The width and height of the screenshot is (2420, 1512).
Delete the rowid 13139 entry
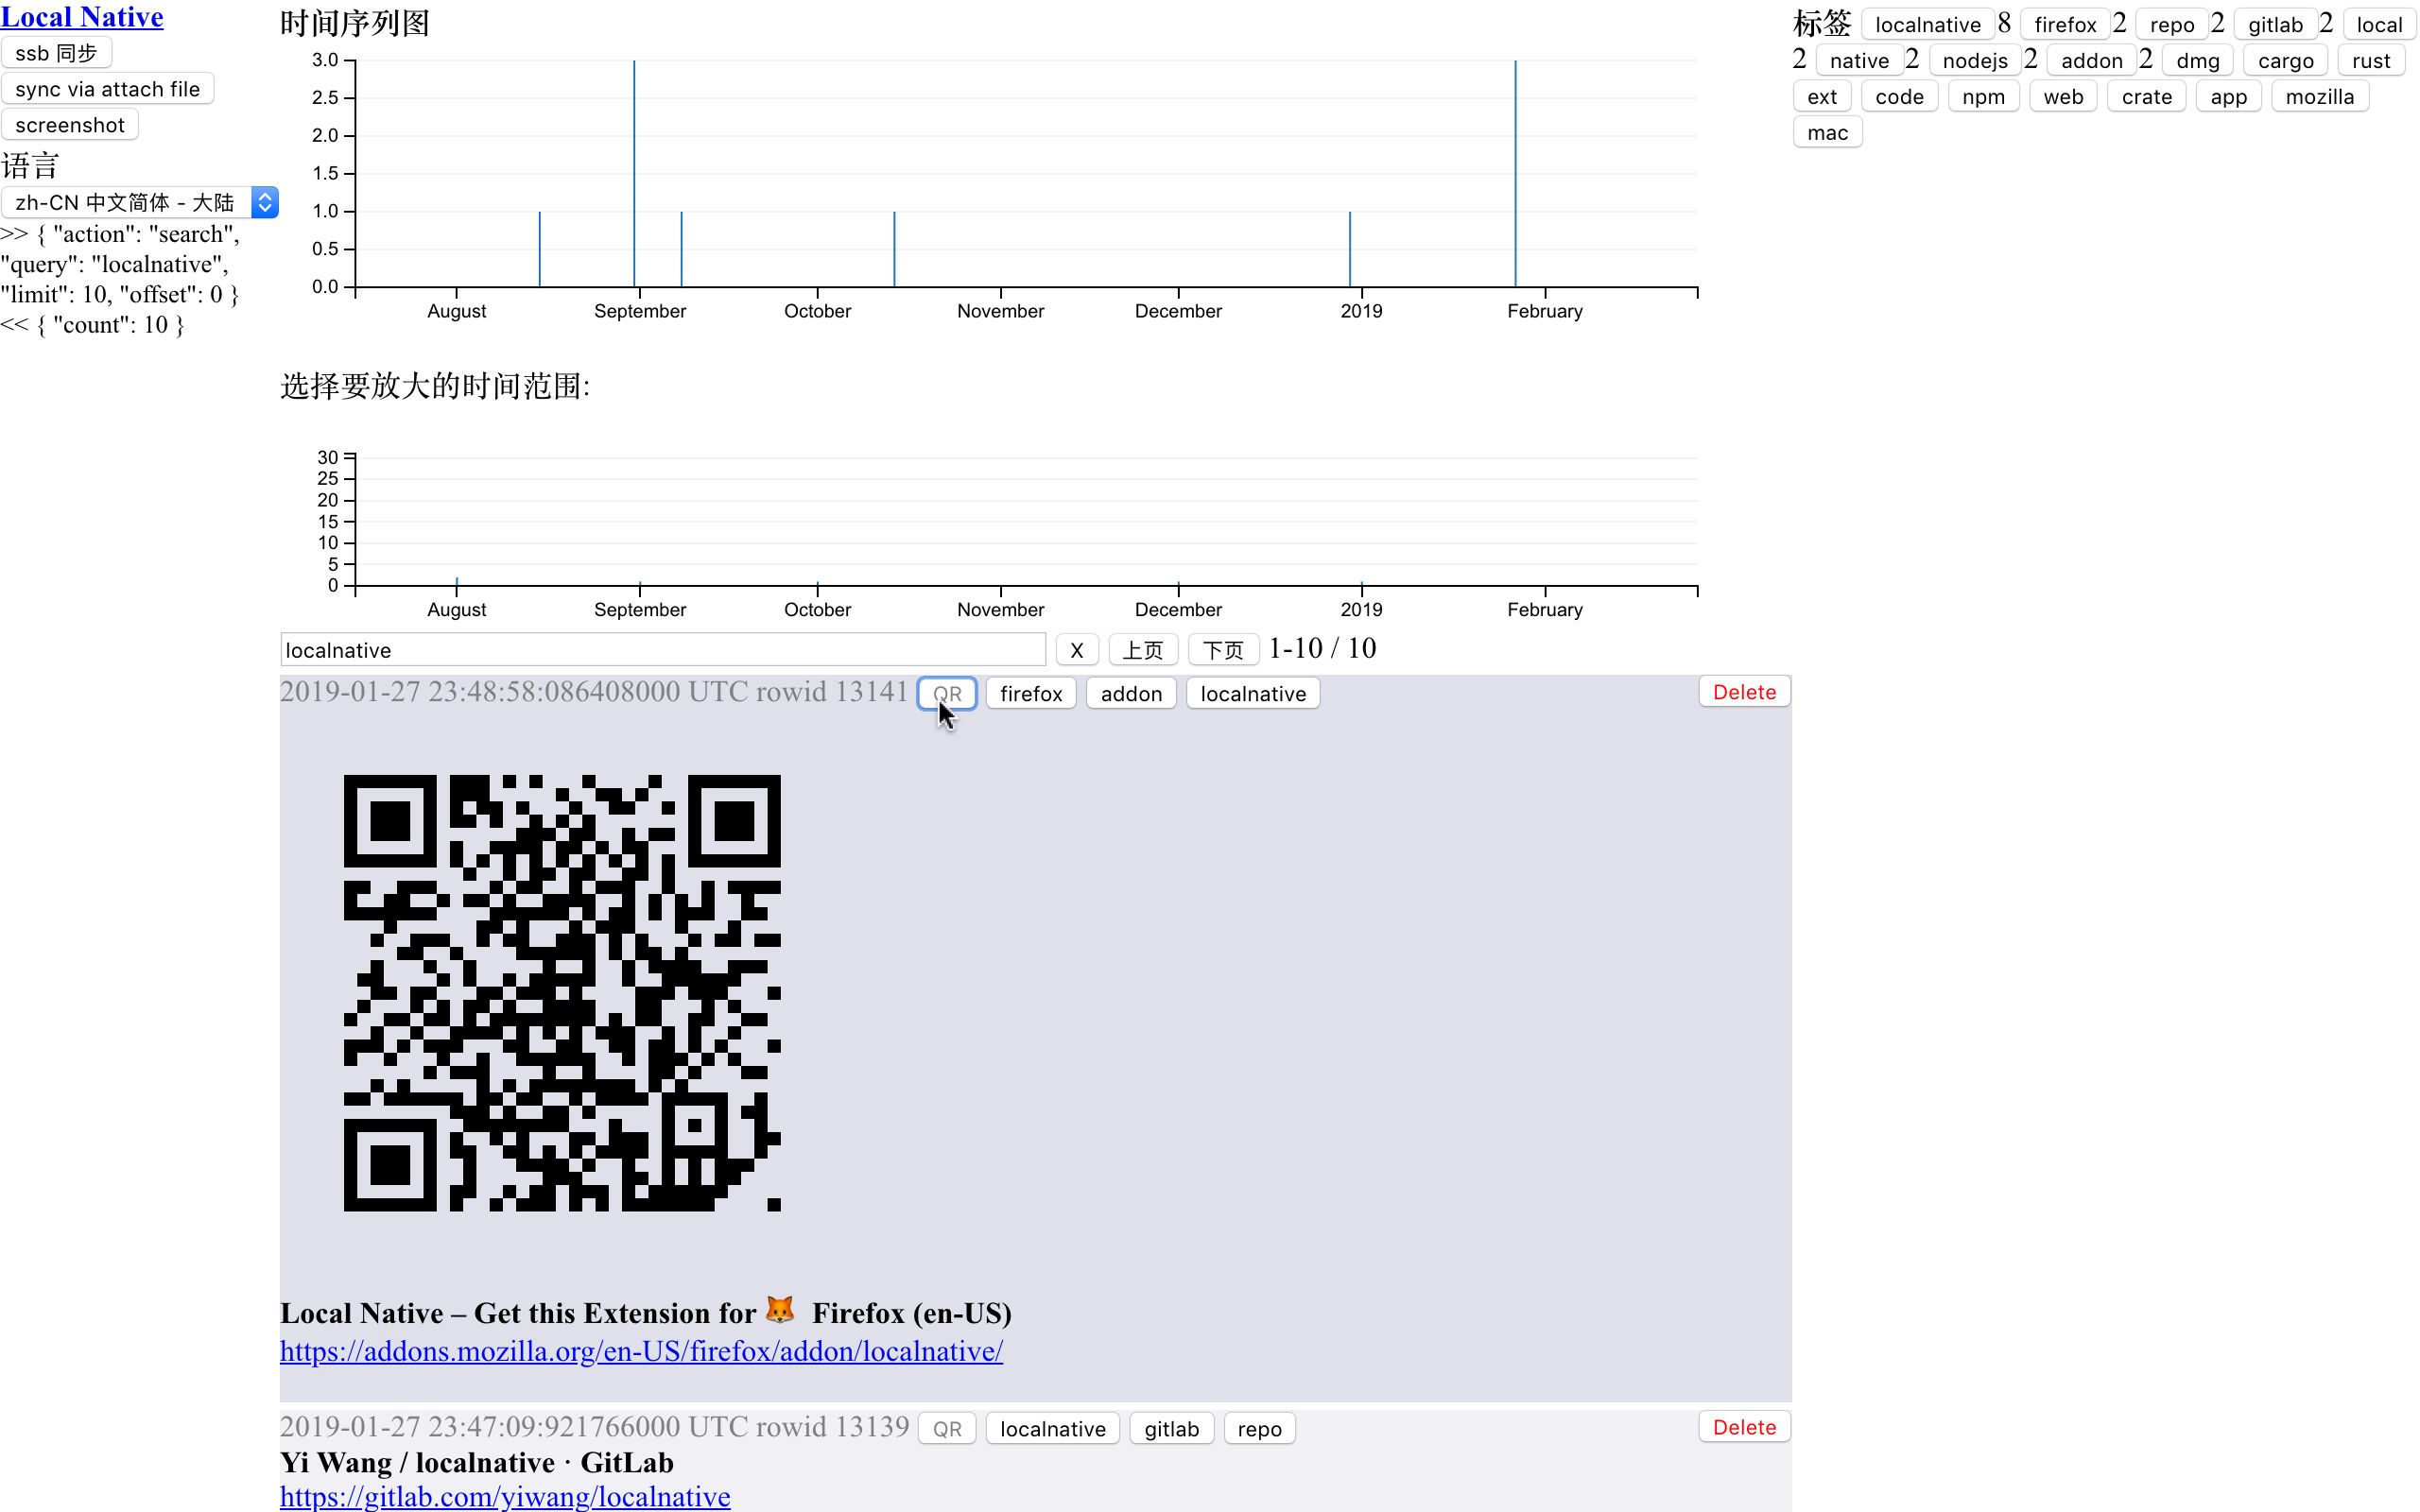point(1743,1426)
